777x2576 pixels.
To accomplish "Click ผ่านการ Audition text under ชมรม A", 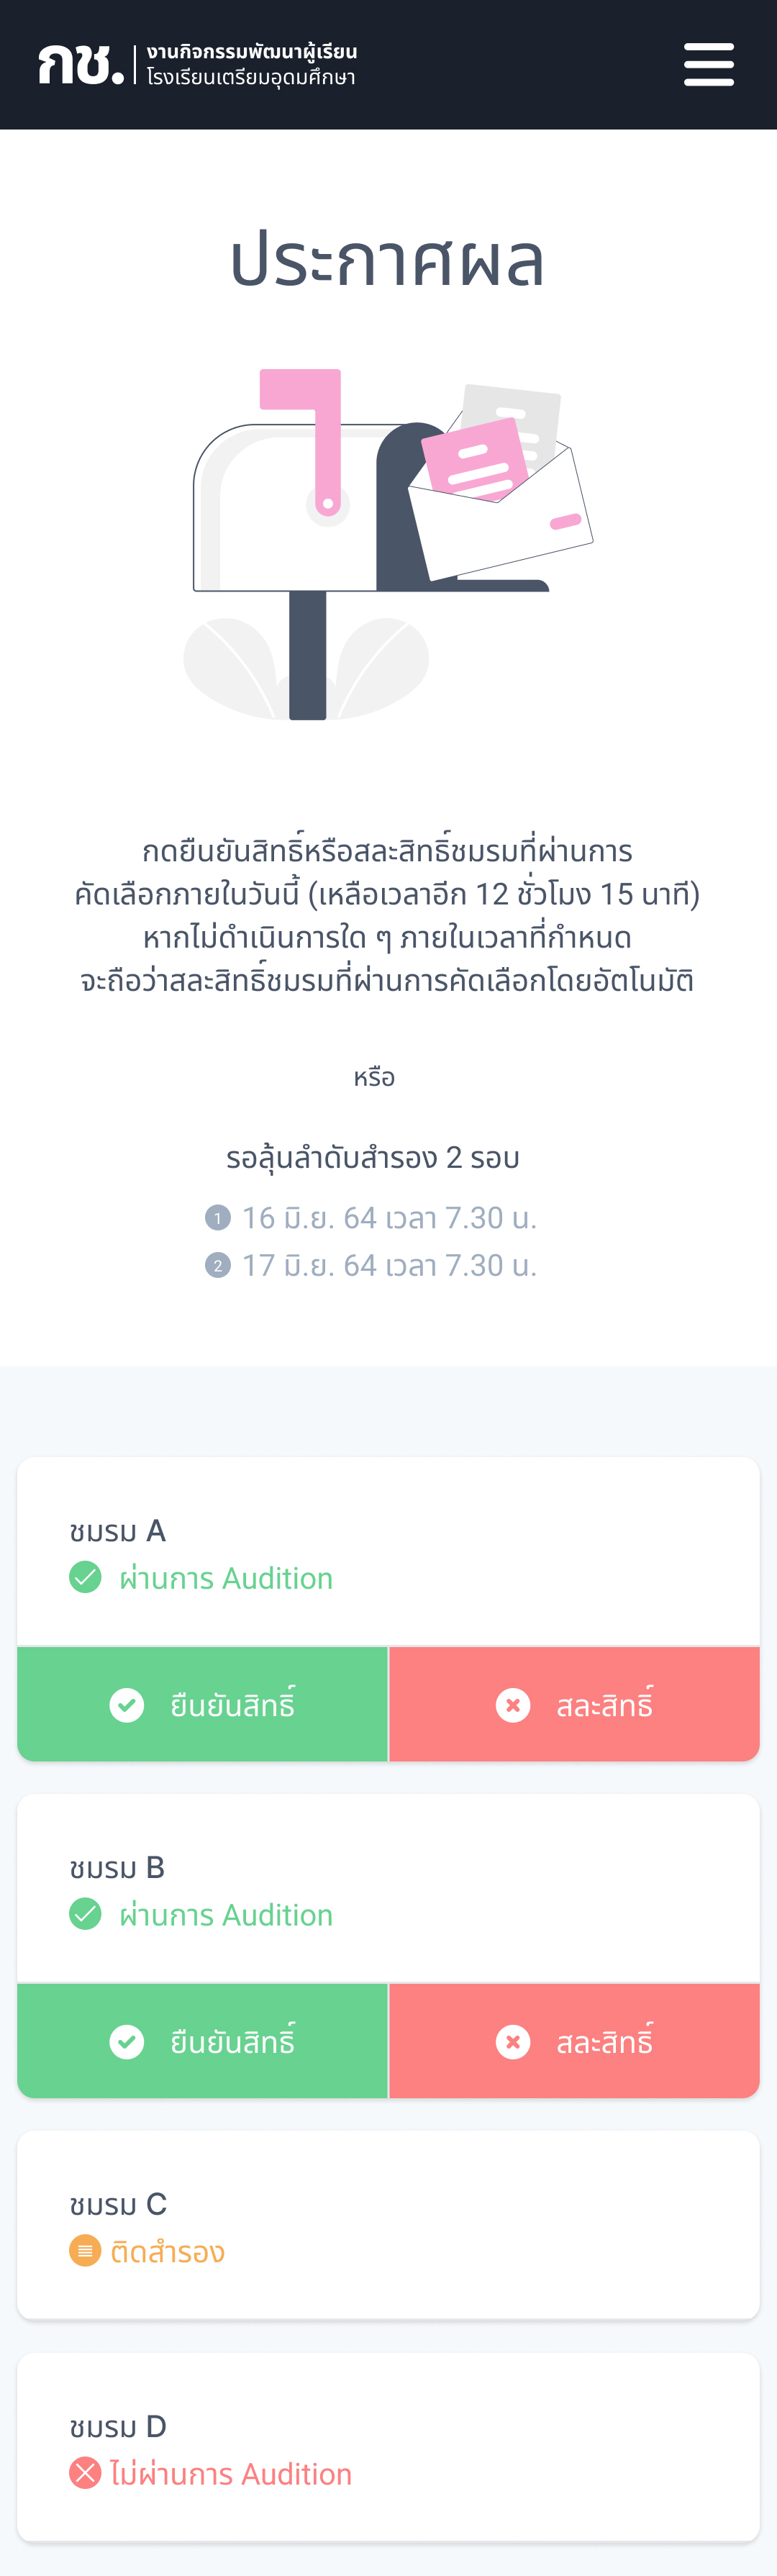I will coord(226,1578).
